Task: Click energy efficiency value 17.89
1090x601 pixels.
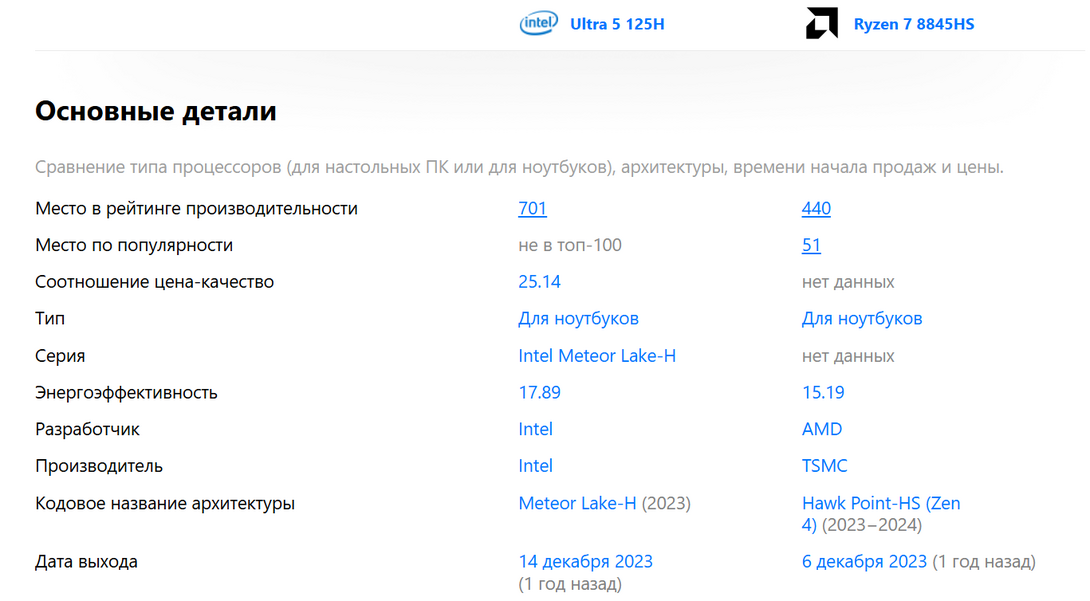Action: (539, 393)
